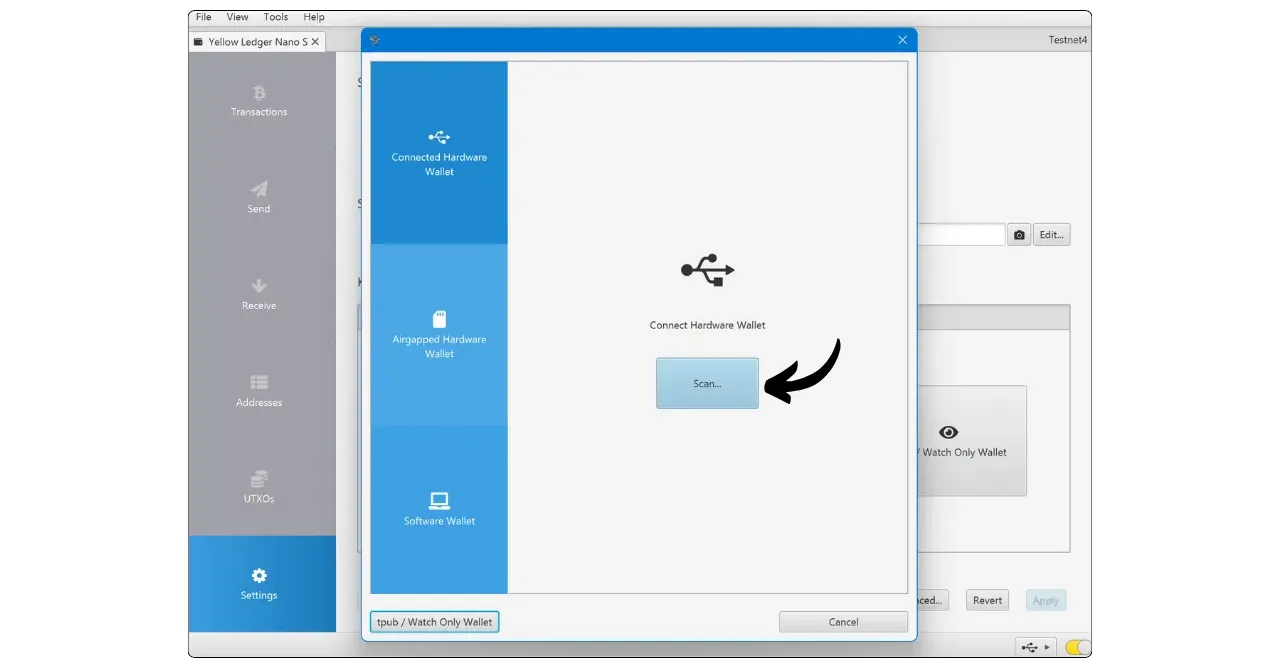Switch to the Yellow Ledger Nano S tab
Viewport: 1280px width, 668px height.
click(x=256, y=42)
